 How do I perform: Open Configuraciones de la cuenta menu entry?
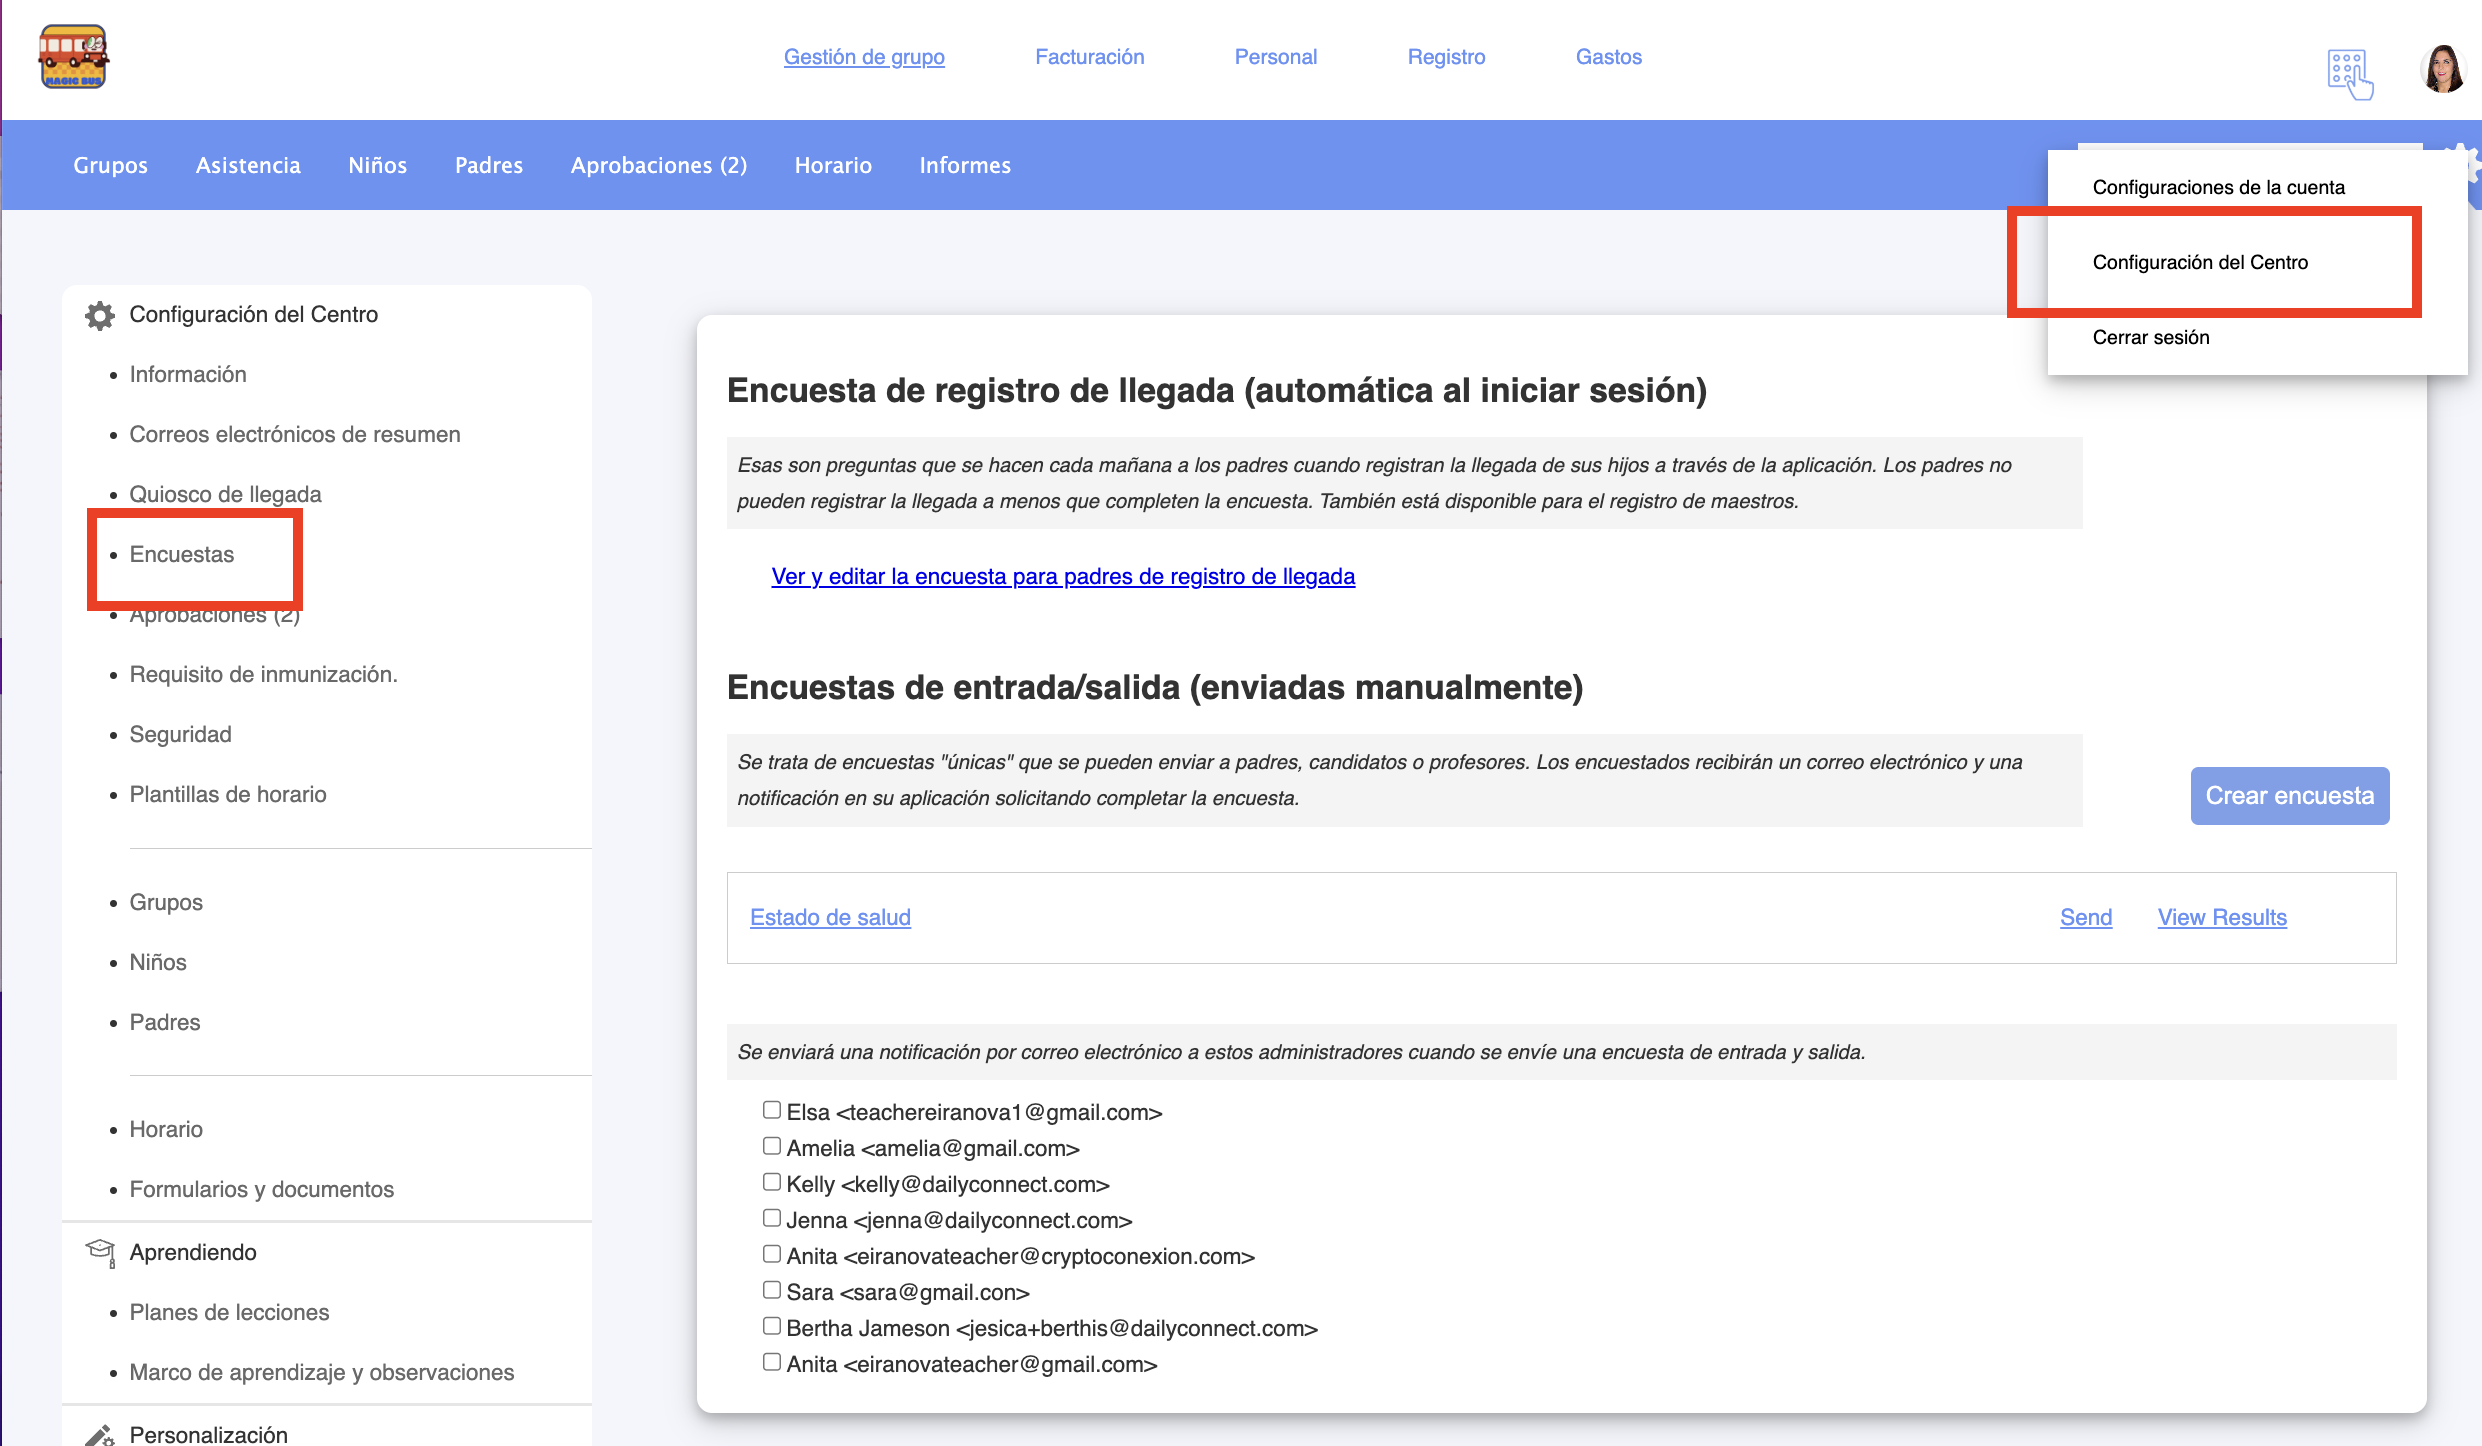(2218, 187)
